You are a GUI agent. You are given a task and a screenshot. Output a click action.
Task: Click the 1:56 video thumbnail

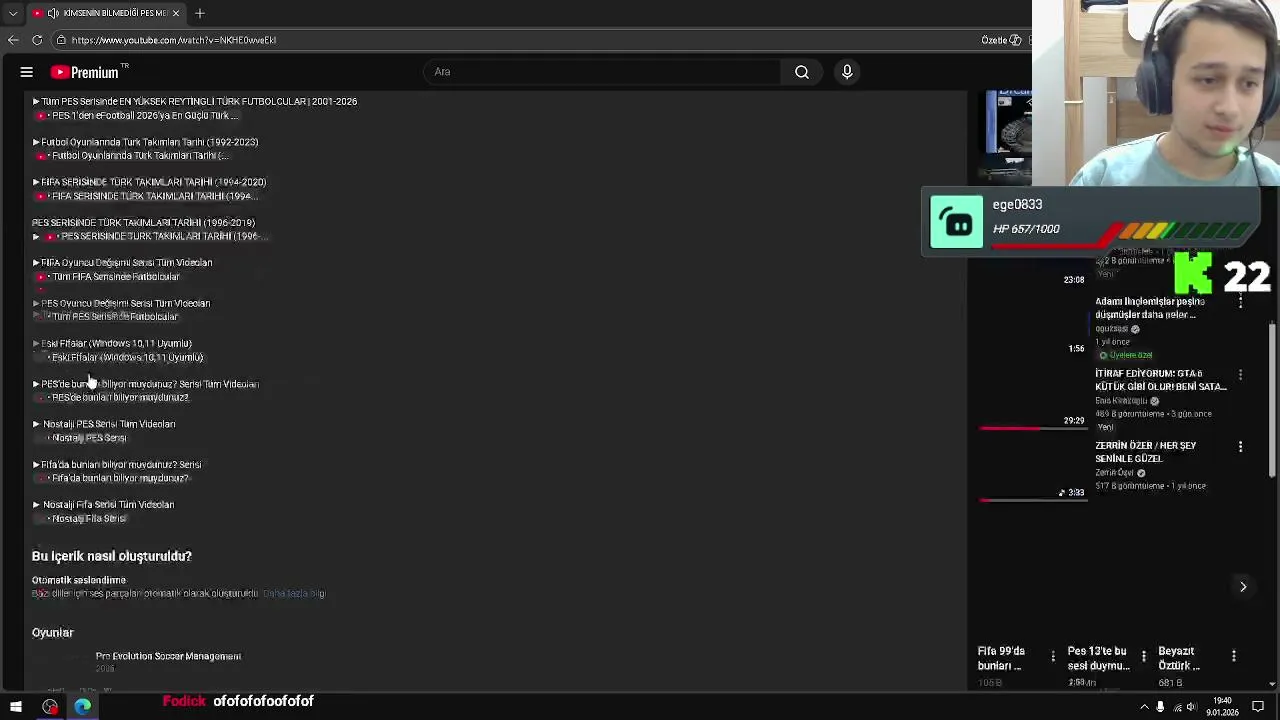pyautogui.click(x=1033, y=326)
